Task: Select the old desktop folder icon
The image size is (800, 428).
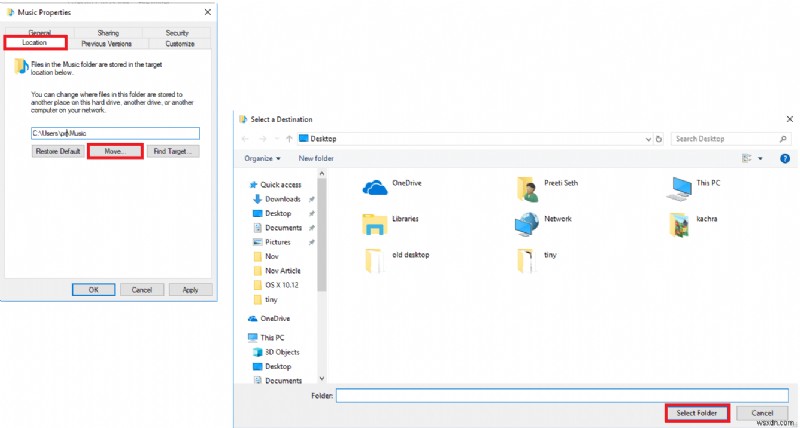Action: pos(376,260)
